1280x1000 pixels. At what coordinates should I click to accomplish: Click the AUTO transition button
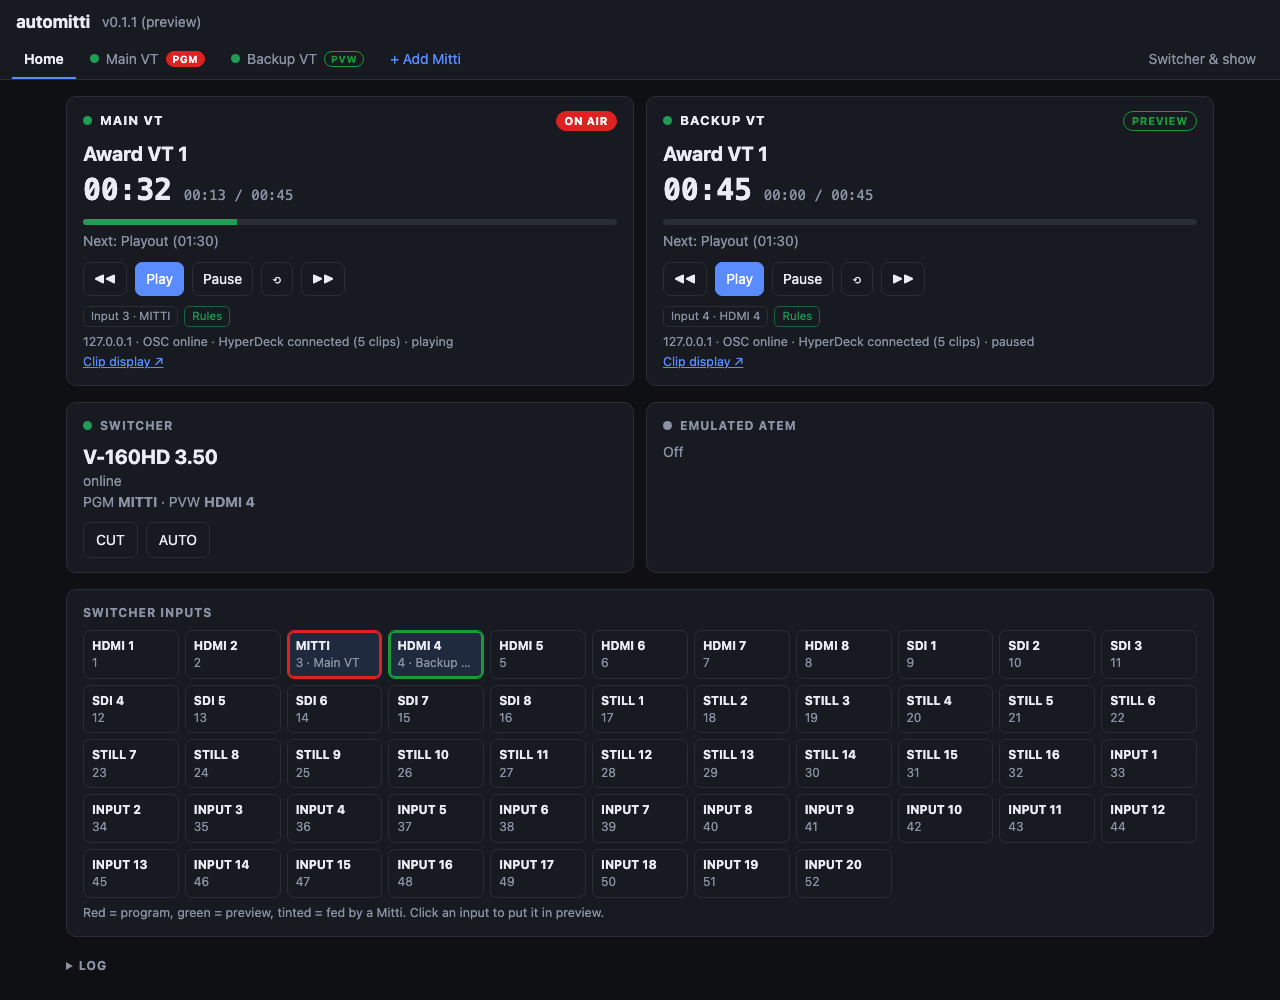pyautogui.click(x=178, y=540)
